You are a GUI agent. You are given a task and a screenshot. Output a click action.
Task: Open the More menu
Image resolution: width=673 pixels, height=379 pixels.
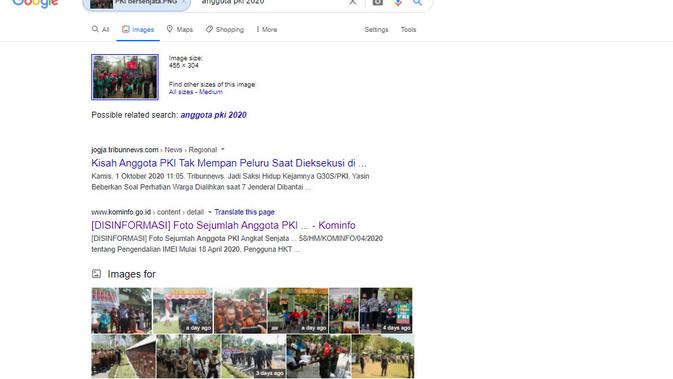pyautogui.click(x=267, y=30)
